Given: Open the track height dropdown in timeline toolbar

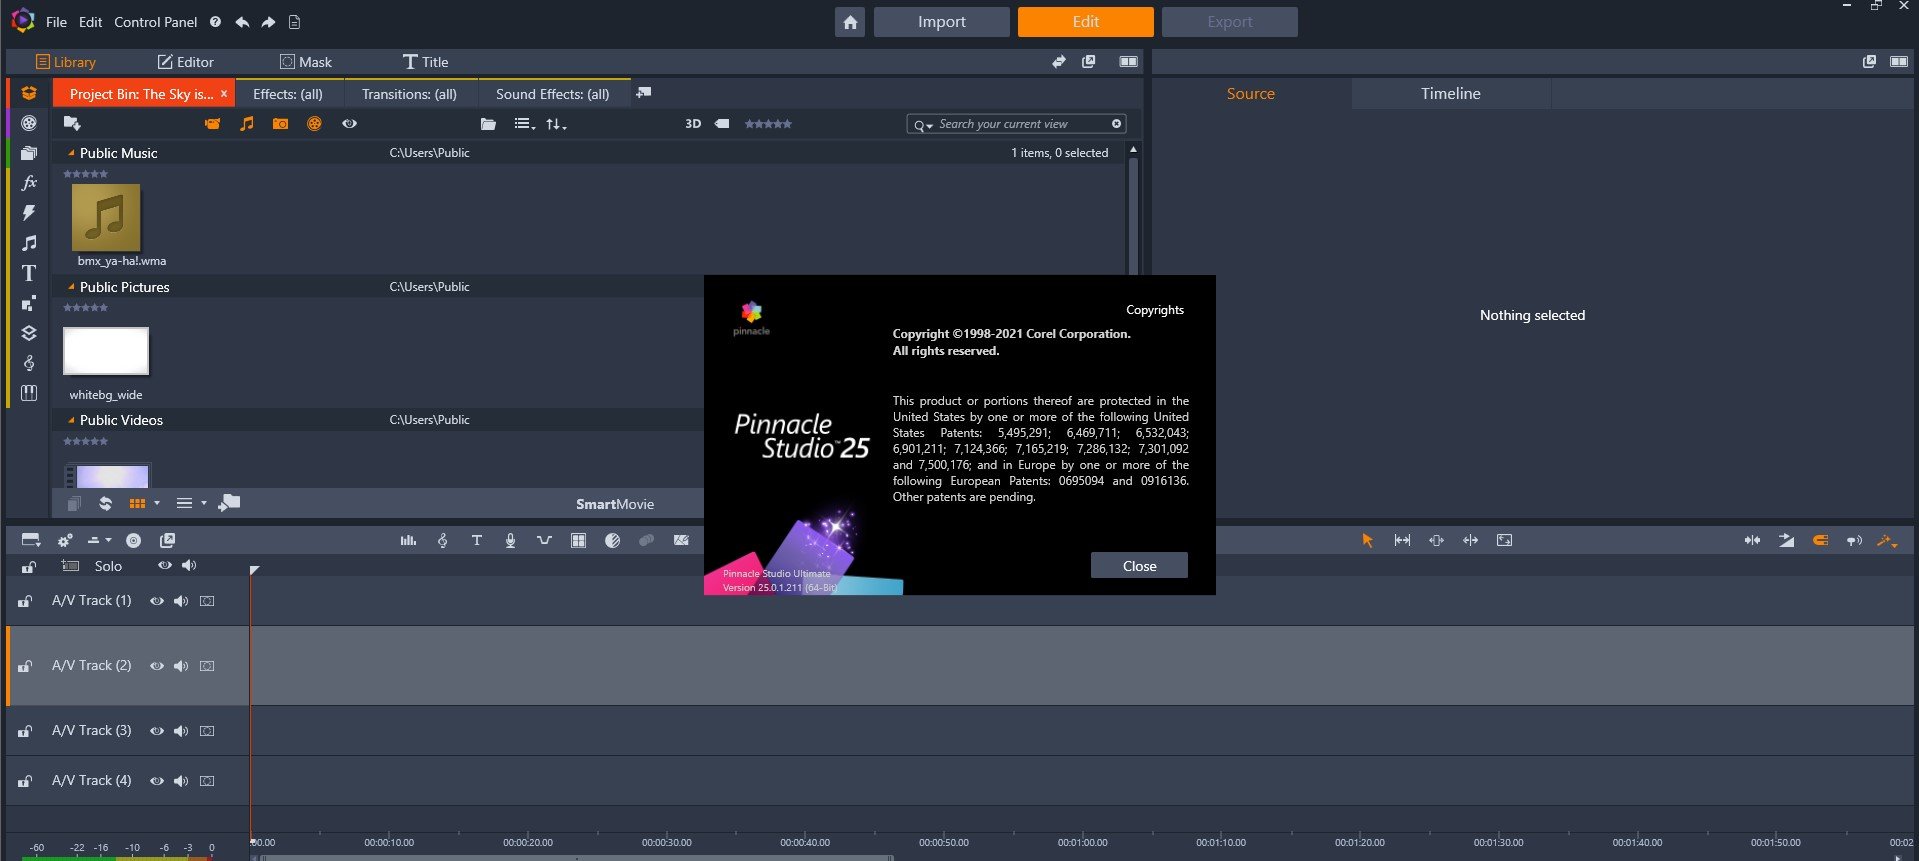Looking at the screenshot, I should pos(98,540).
